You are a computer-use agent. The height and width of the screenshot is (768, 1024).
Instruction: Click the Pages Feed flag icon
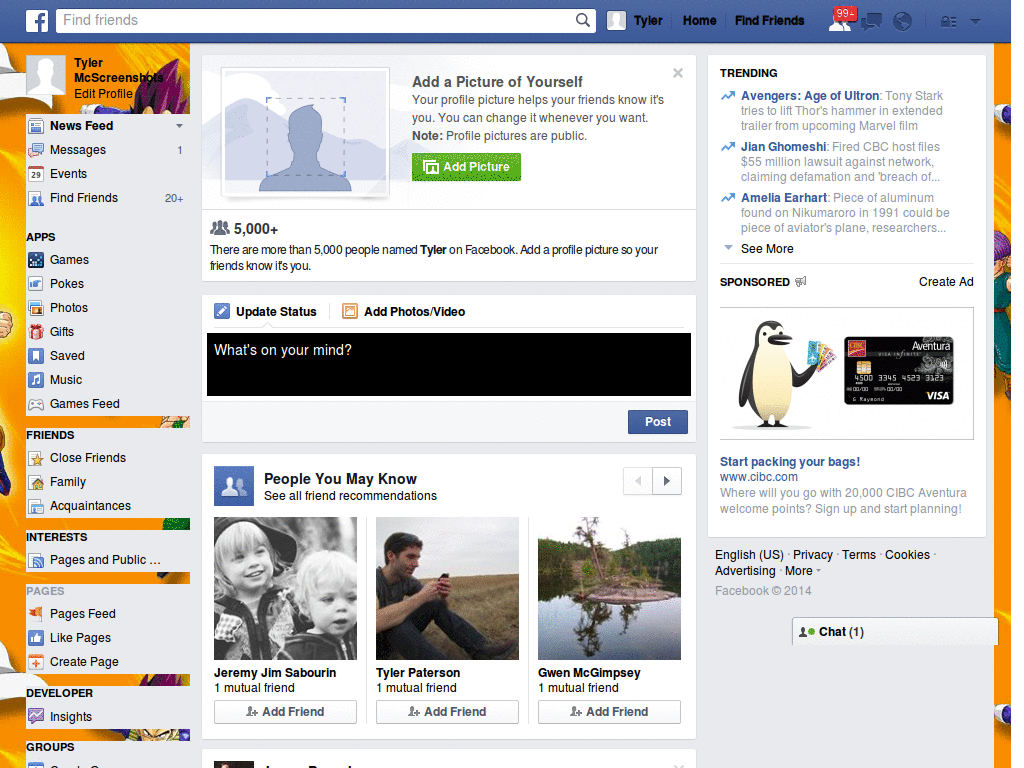pos(36,614)
